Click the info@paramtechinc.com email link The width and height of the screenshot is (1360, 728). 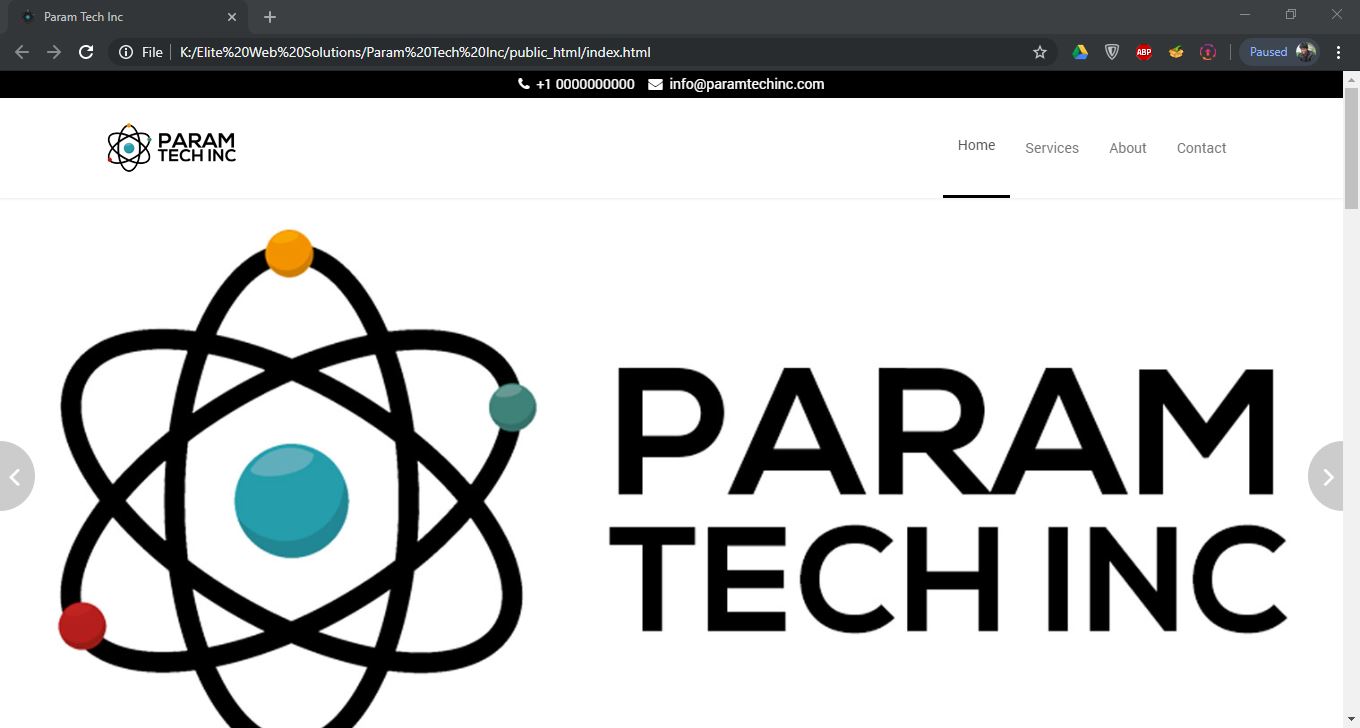click(747, 84)
